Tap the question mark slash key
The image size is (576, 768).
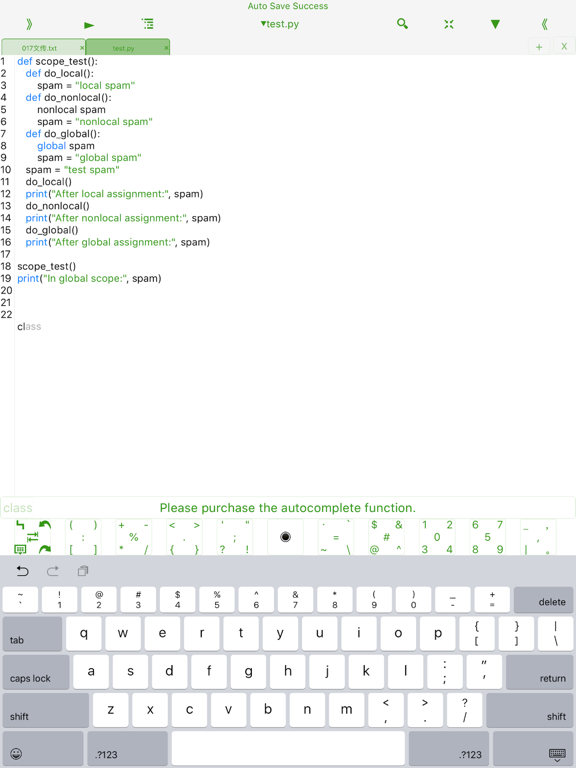(x=464, y=710)
